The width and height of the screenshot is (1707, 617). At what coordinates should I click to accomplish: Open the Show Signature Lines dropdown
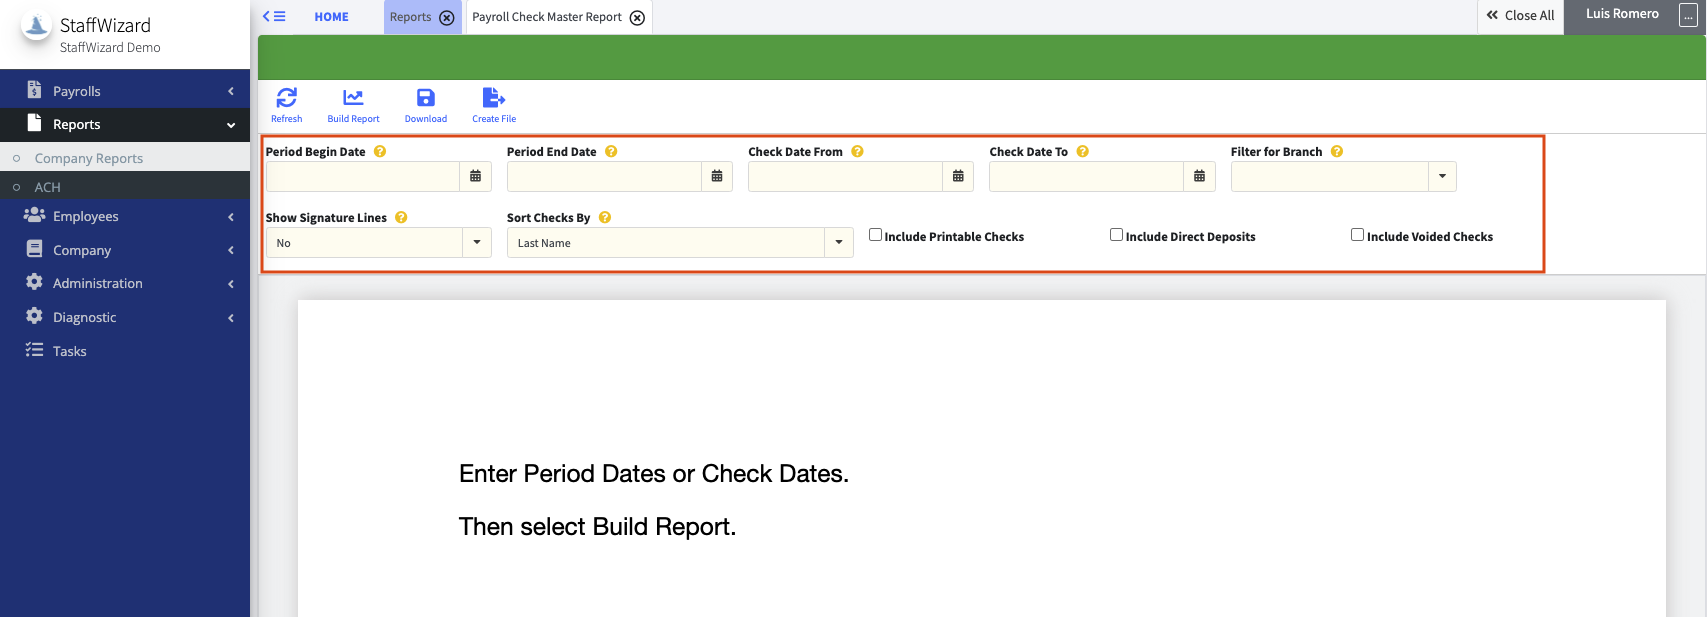[x=477, y=243]
